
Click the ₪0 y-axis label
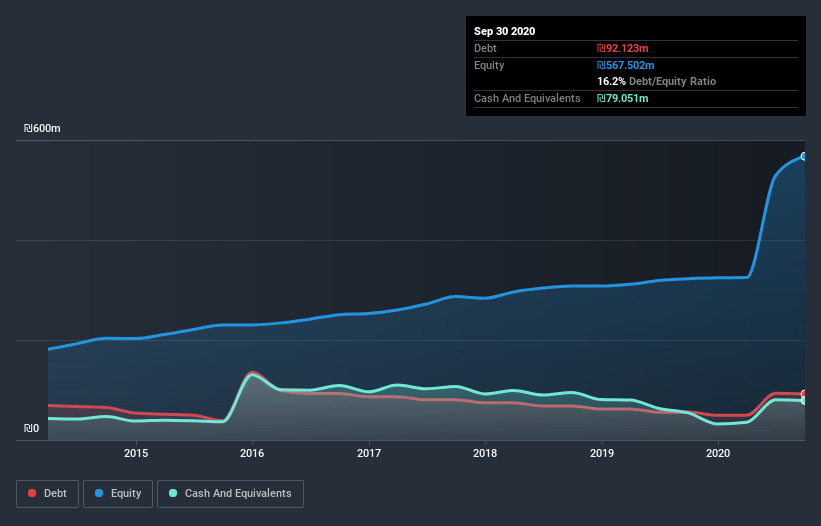pyautogui.click(x=31, y=428)
